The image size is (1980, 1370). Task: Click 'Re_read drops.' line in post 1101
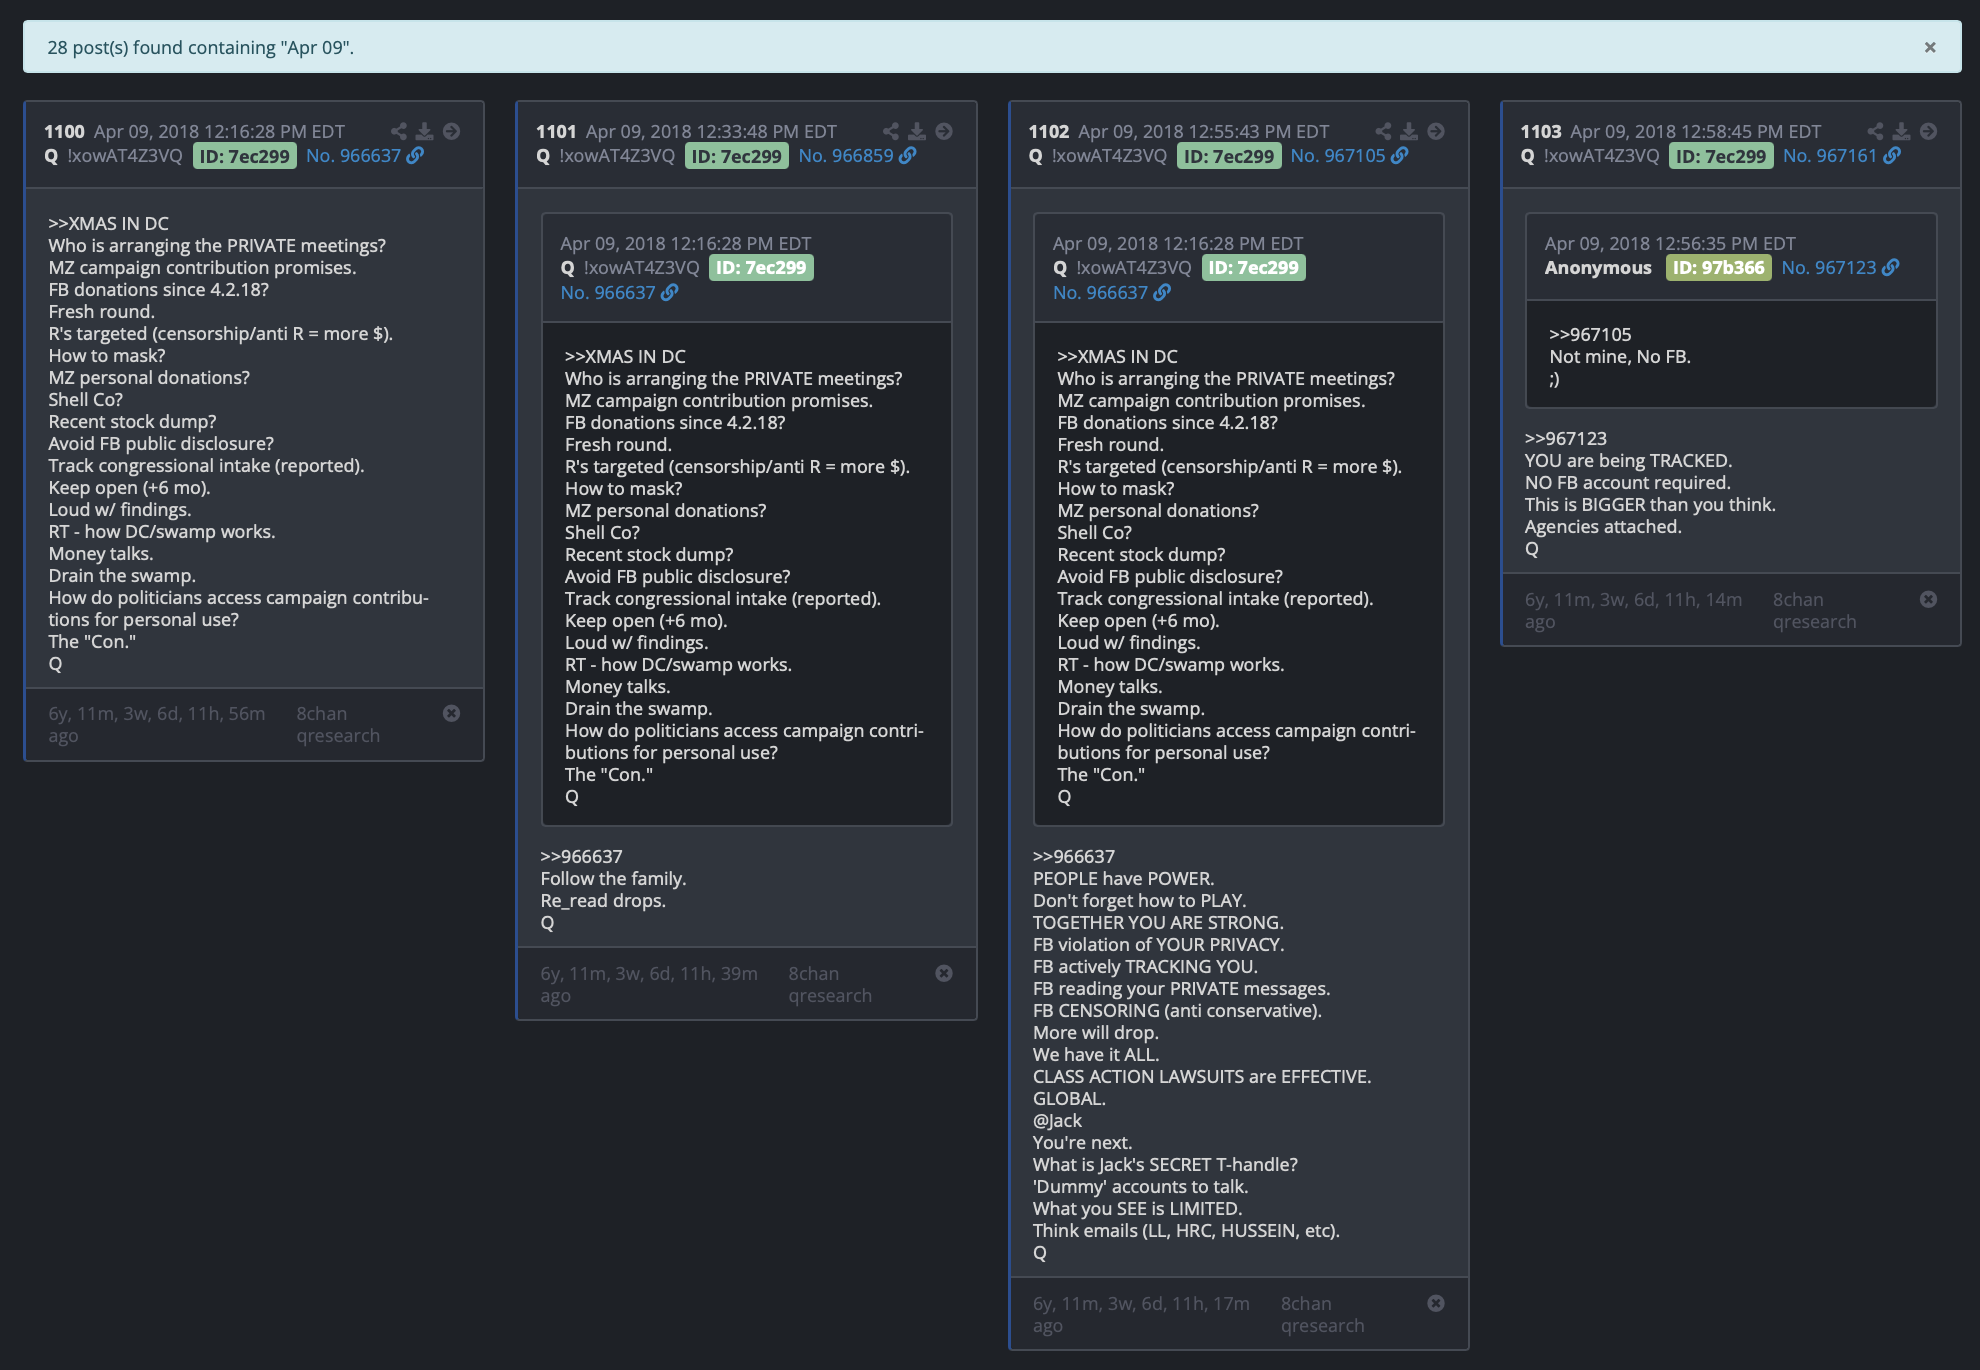click(x=603, y=901)
